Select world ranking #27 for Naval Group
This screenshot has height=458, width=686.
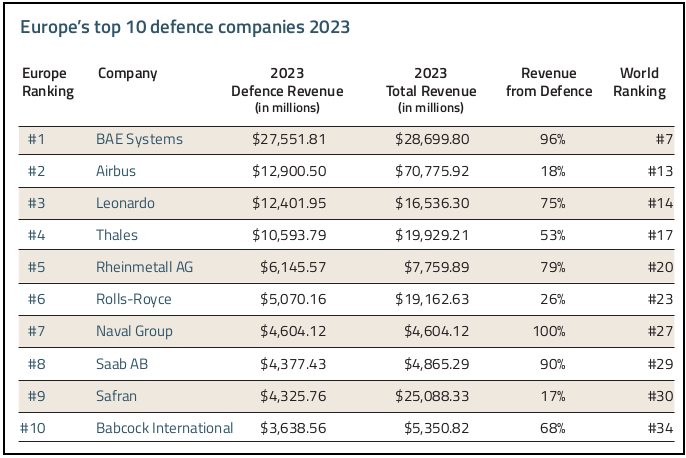point(661,332)
